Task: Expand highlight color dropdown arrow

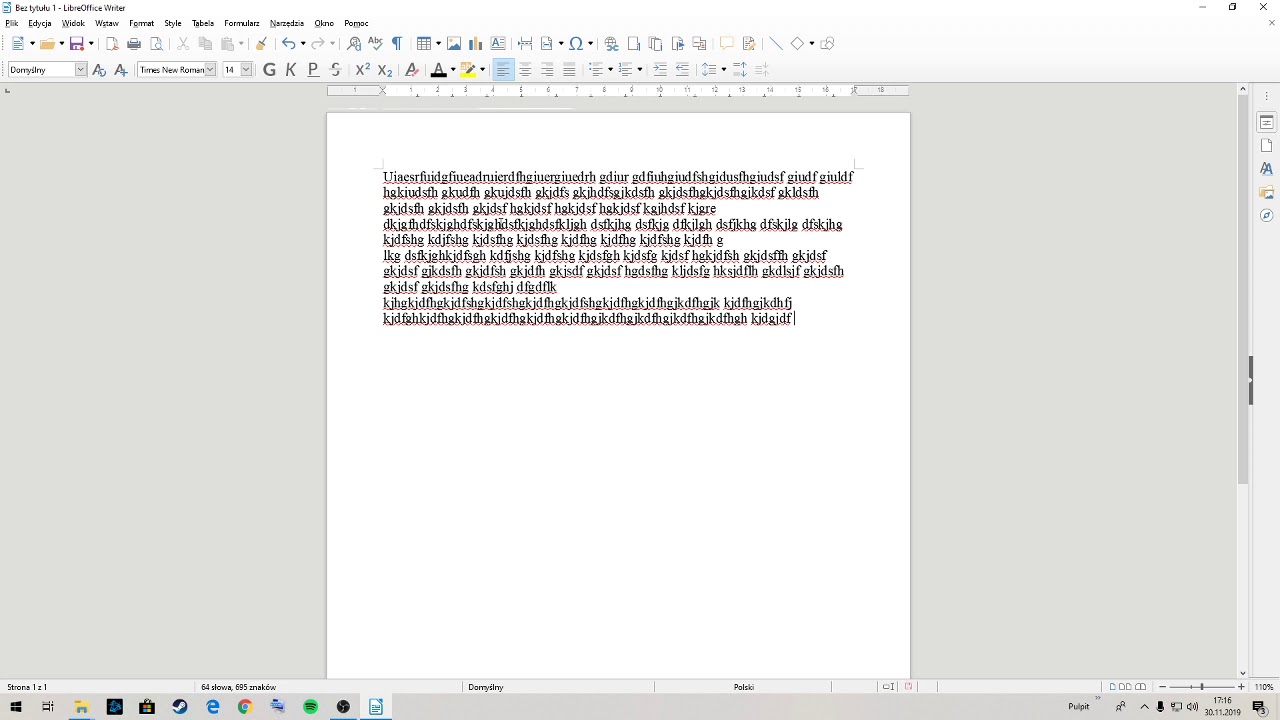Action: [482, 70]
